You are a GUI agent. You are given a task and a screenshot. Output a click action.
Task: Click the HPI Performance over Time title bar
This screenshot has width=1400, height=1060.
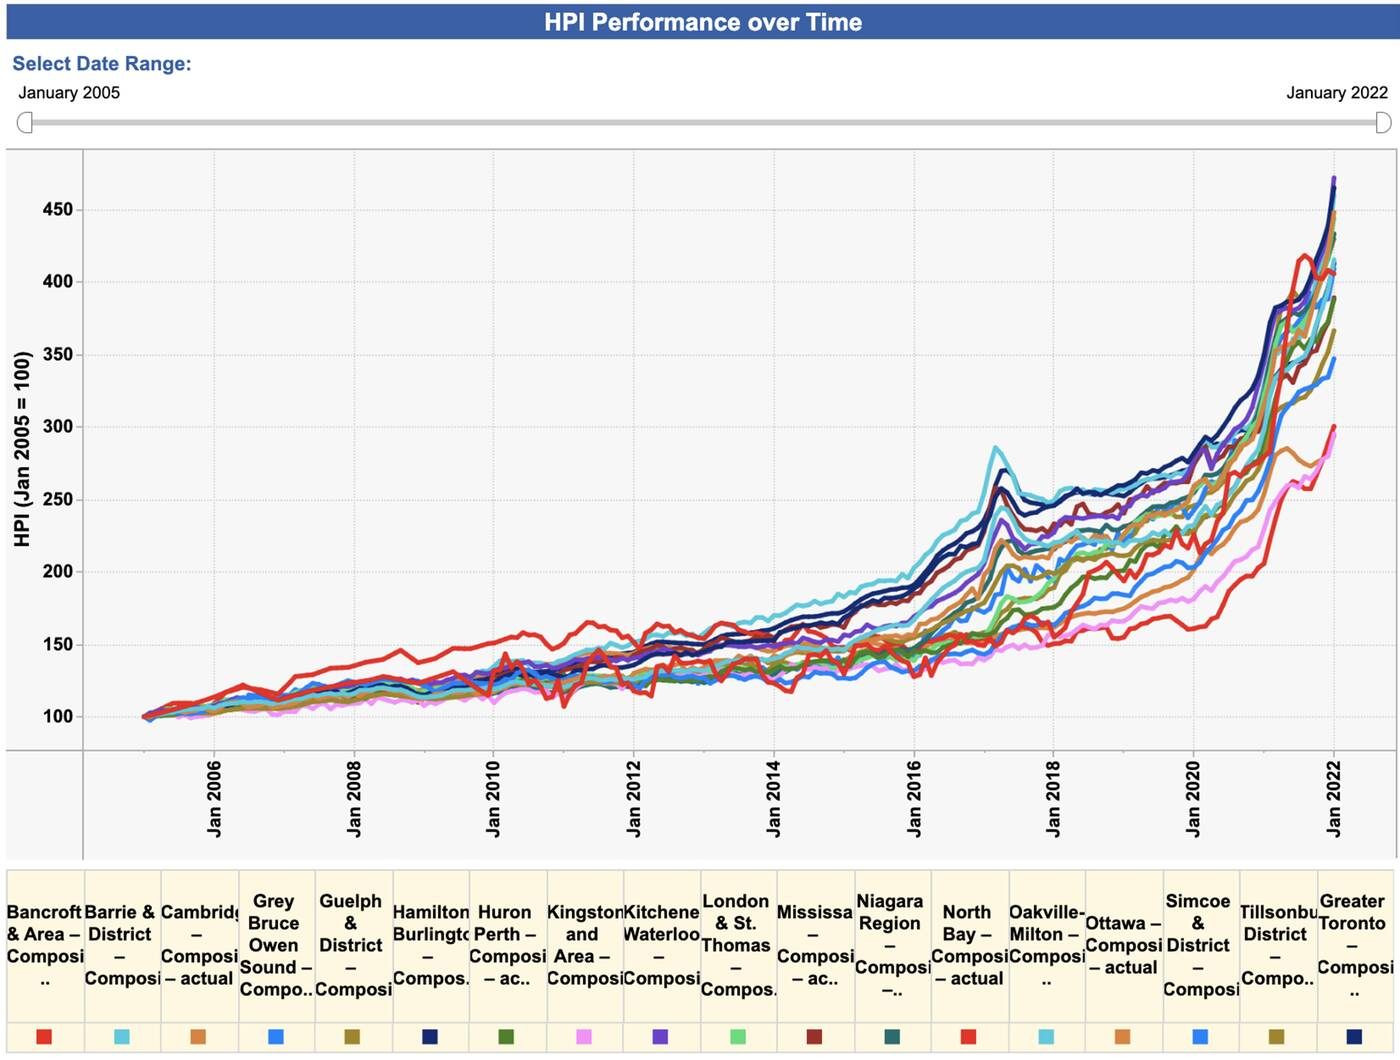click(x=702, y=22)
